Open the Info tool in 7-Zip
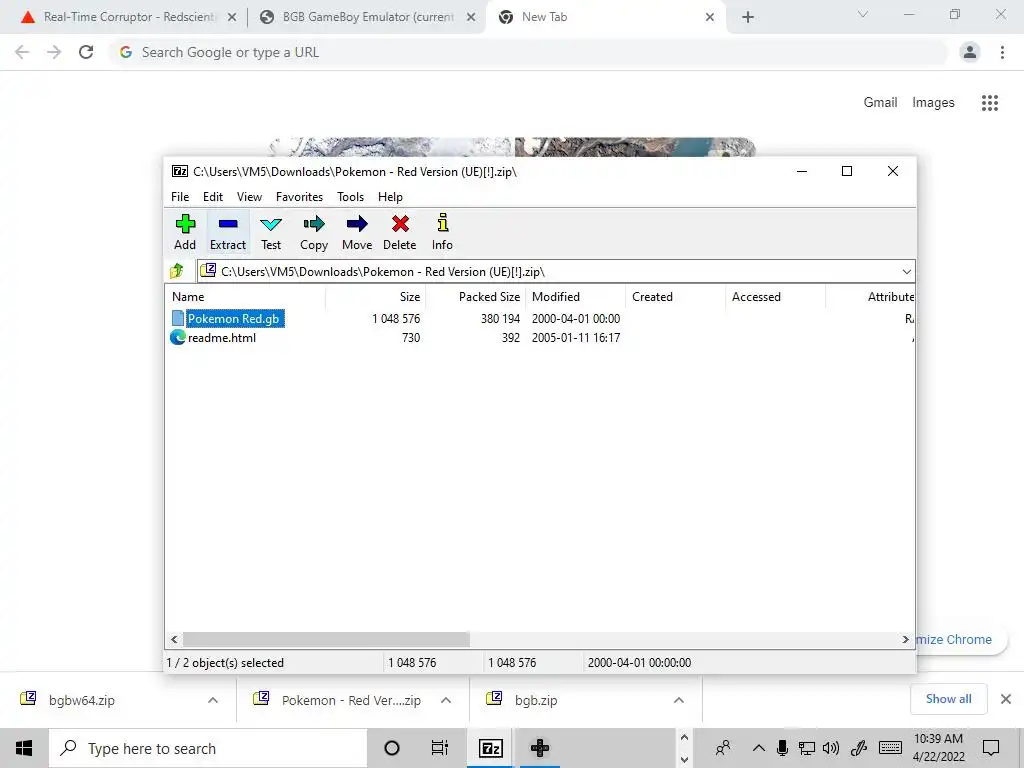Image resolution: width=1024 pixels, height=768 pixels. click(442, 232)
